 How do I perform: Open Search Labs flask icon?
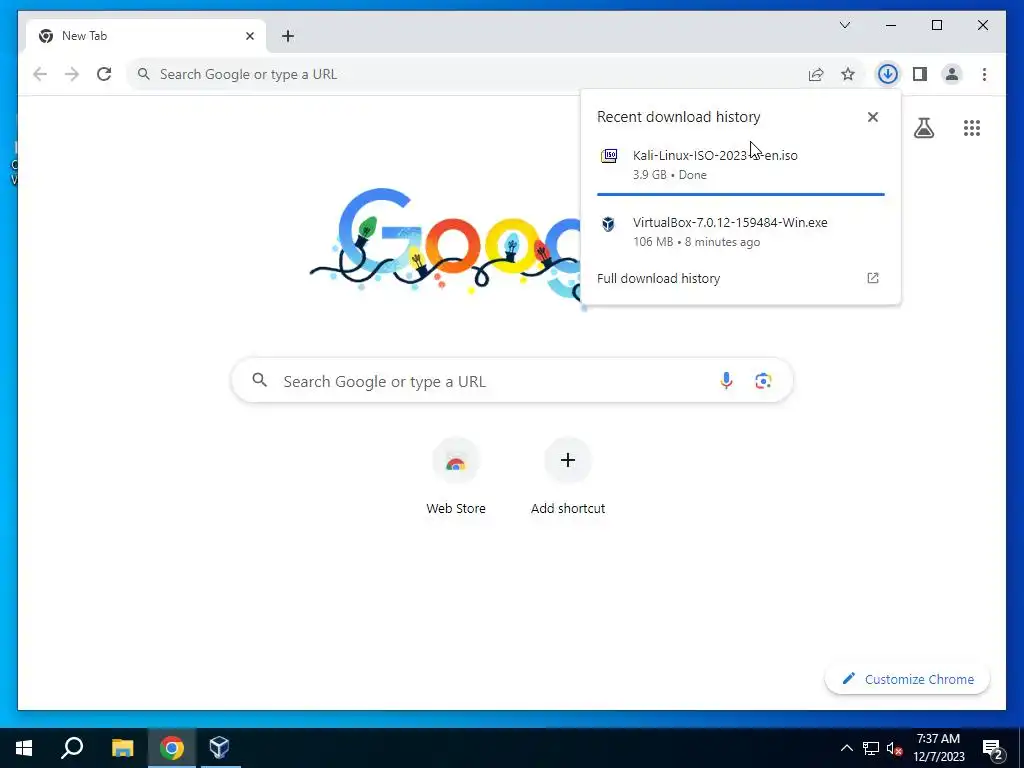point(923,128)
